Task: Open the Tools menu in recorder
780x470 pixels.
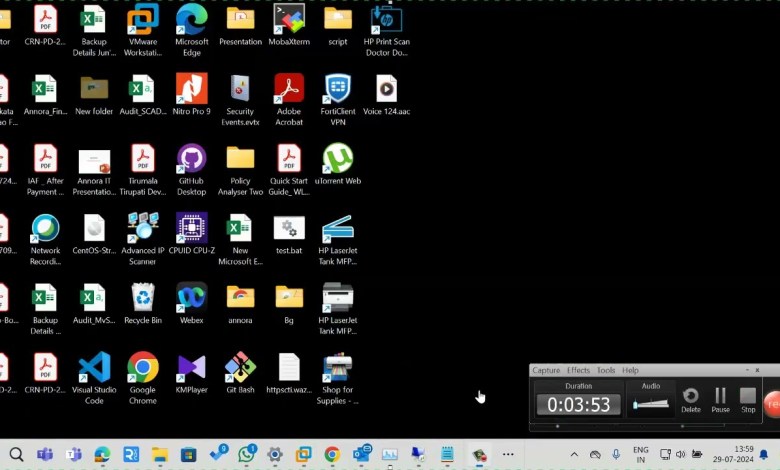Action: 606,370
